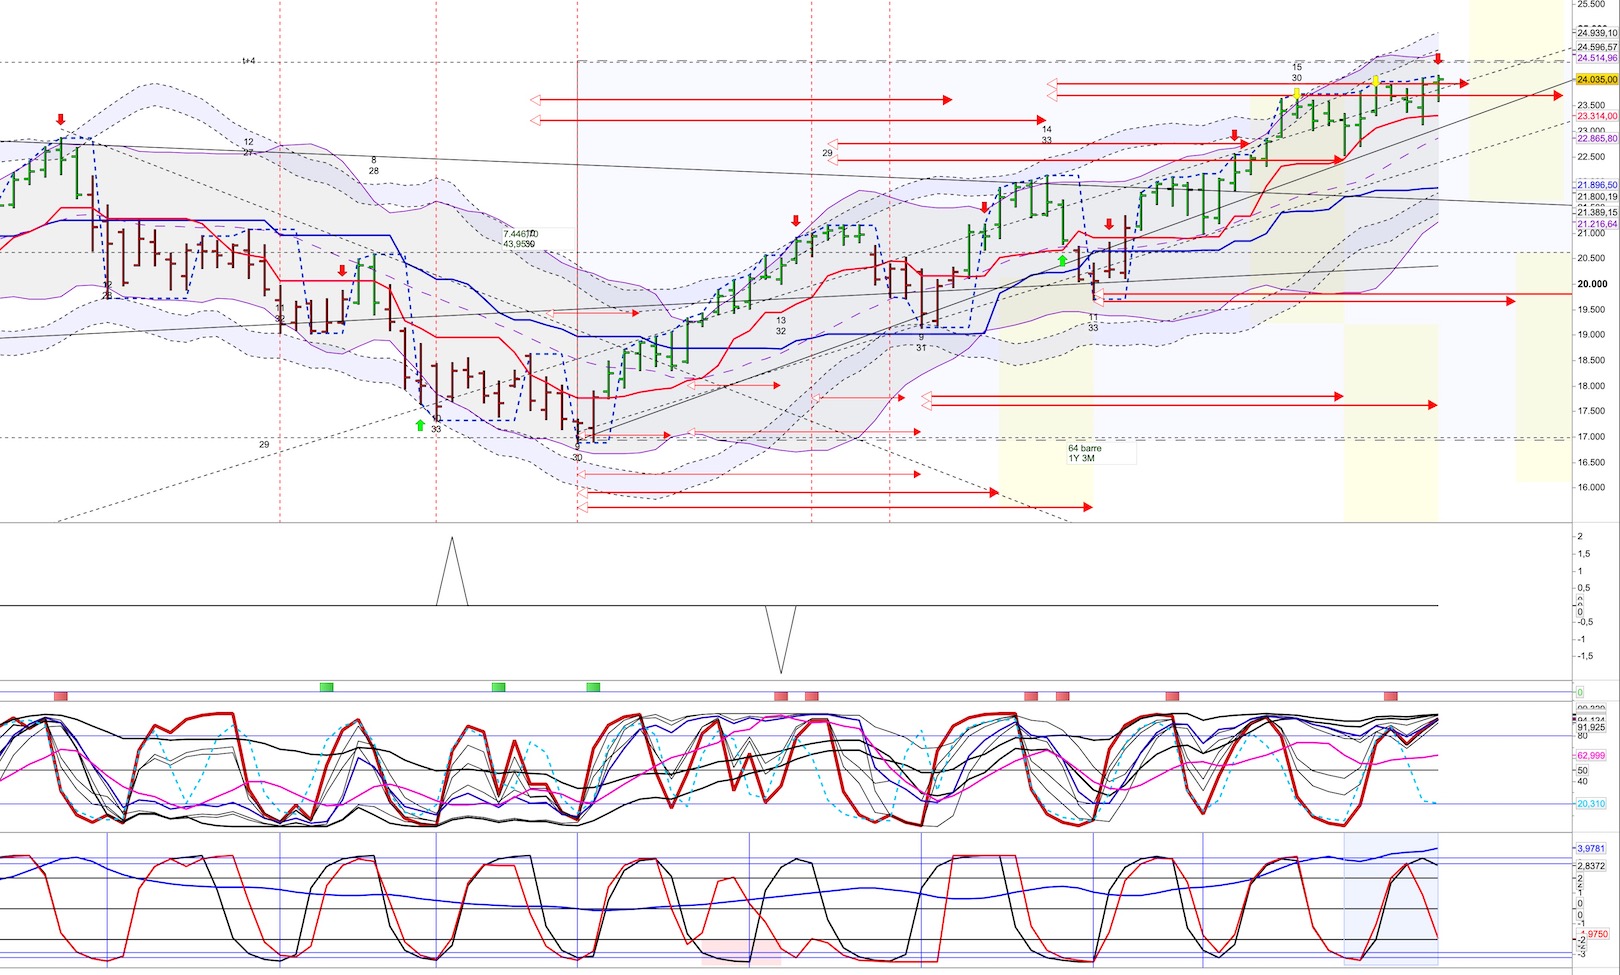Click the red down arrow at far-left price peak

pos(60,119)
